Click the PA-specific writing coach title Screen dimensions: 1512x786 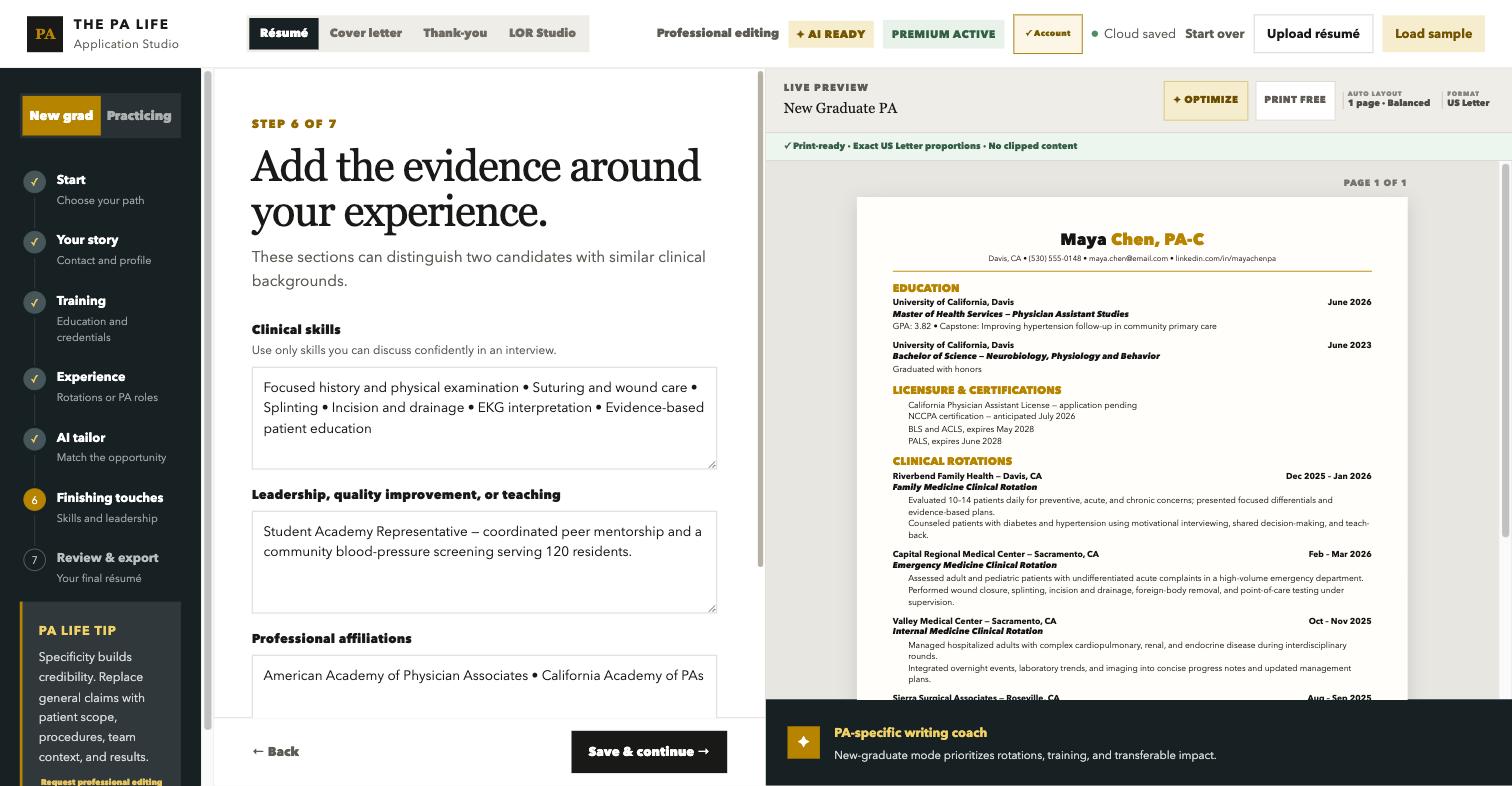910,733
